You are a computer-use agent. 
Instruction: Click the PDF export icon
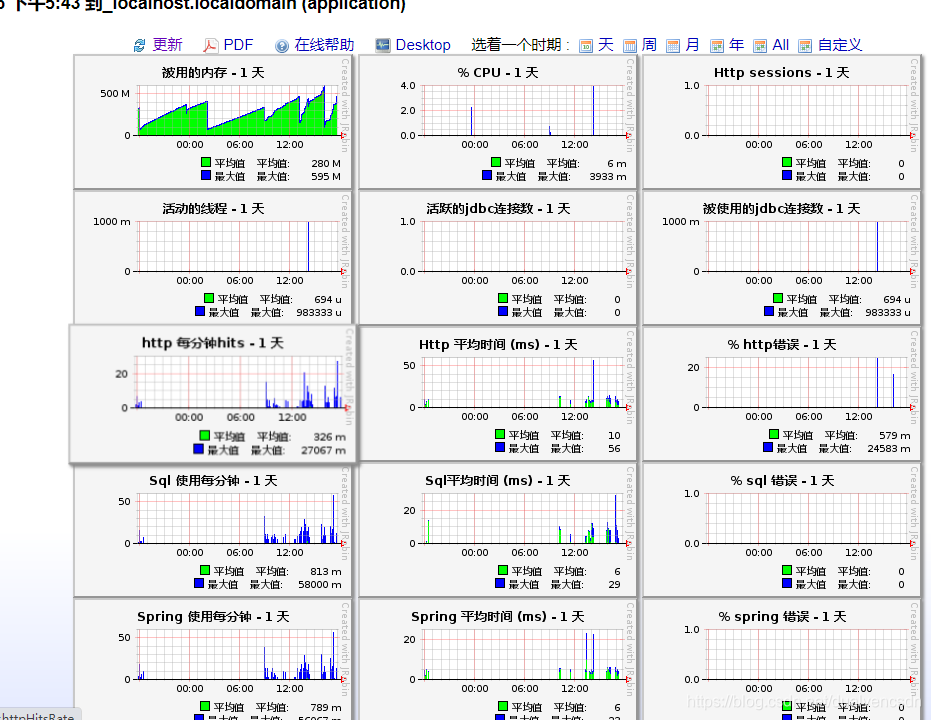pyautogui.click(x=212, y=44)
